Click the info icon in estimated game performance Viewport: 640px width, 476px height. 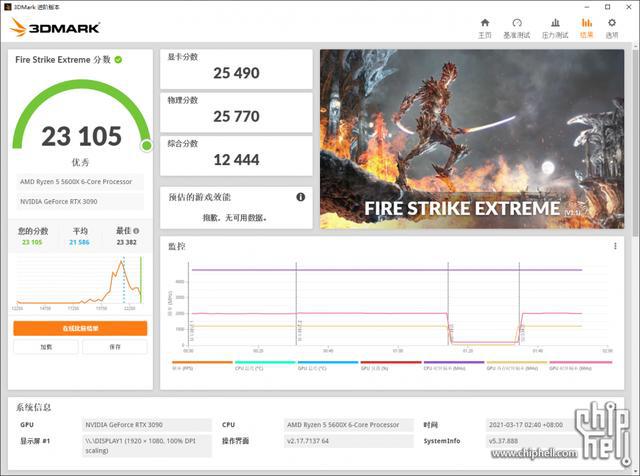tap(300, 197)
